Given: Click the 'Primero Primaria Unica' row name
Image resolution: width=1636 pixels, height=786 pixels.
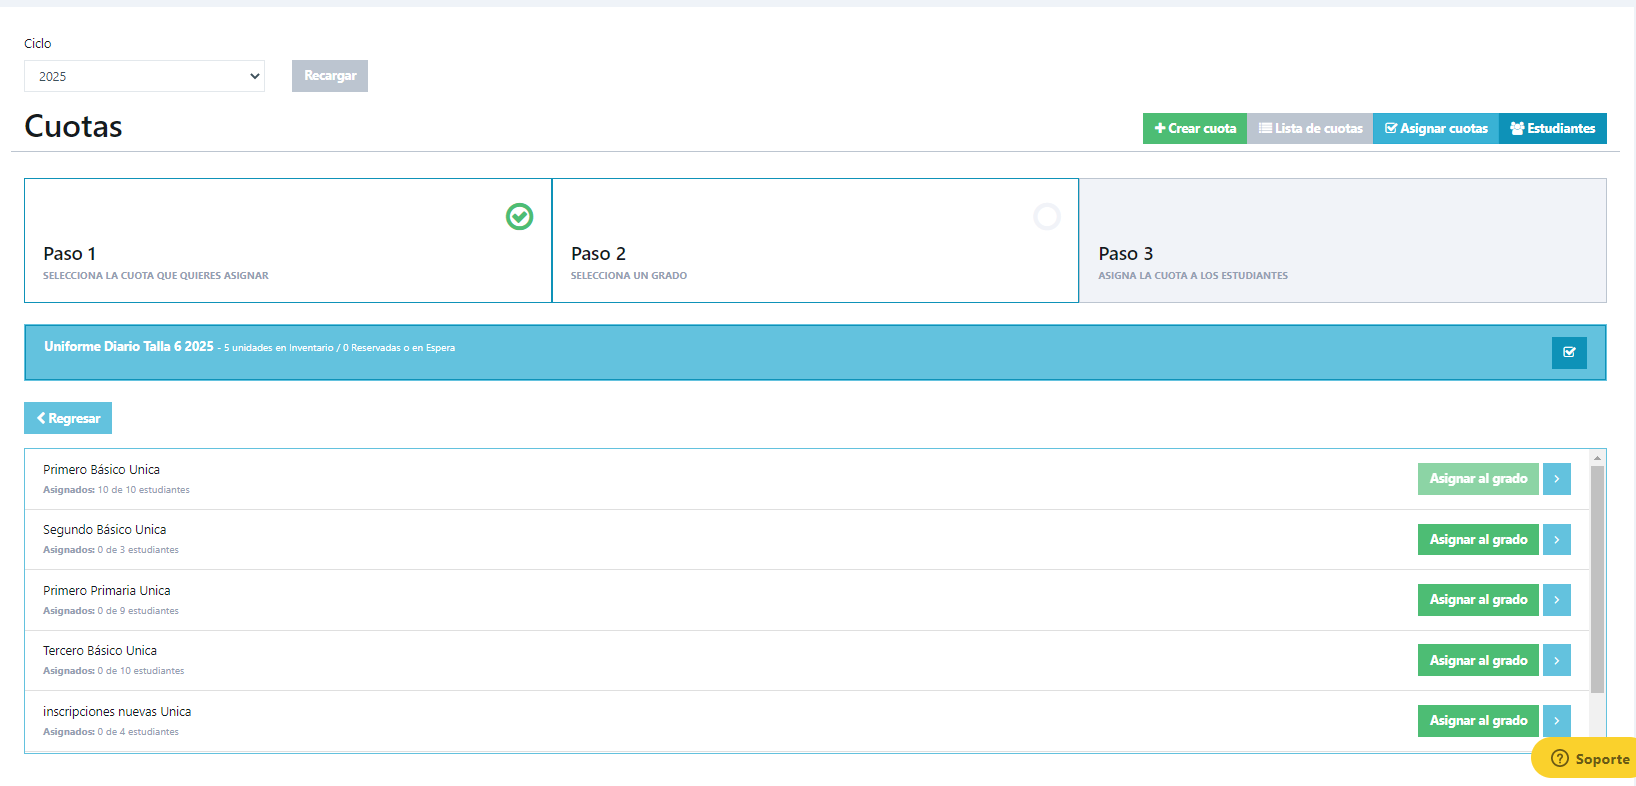Looking at the screenshot, I should click(x=107, y=591).
